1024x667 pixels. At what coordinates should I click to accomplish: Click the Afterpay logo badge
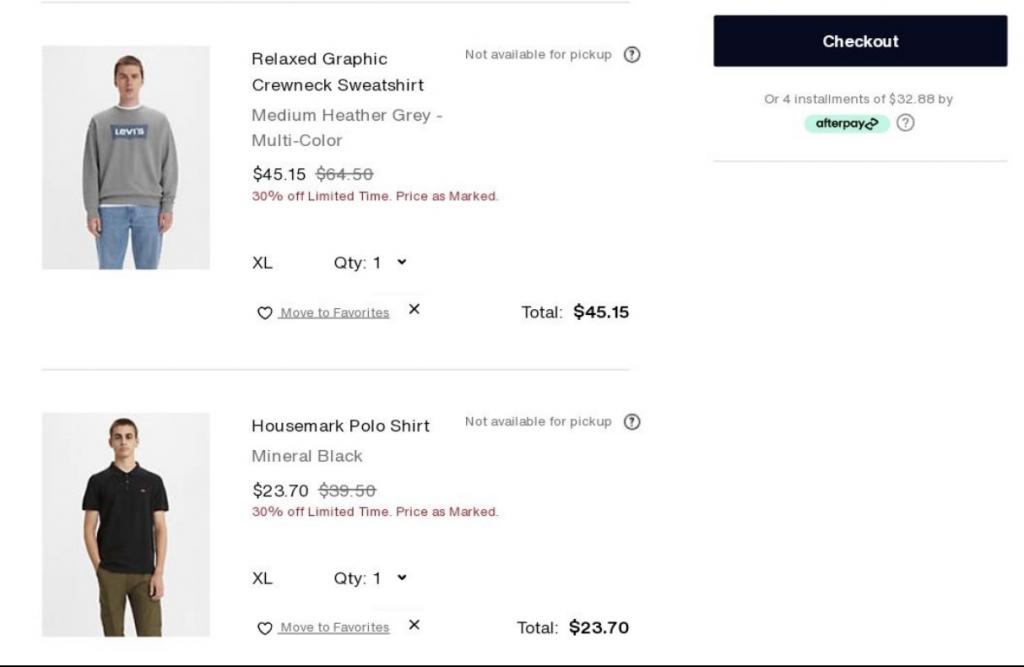pyautogui.click(x=846, y=124)
